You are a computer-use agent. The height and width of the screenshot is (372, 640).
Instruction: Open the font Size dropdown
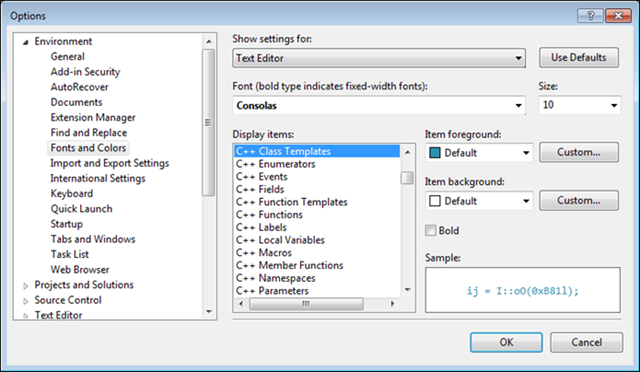point(580,105)
